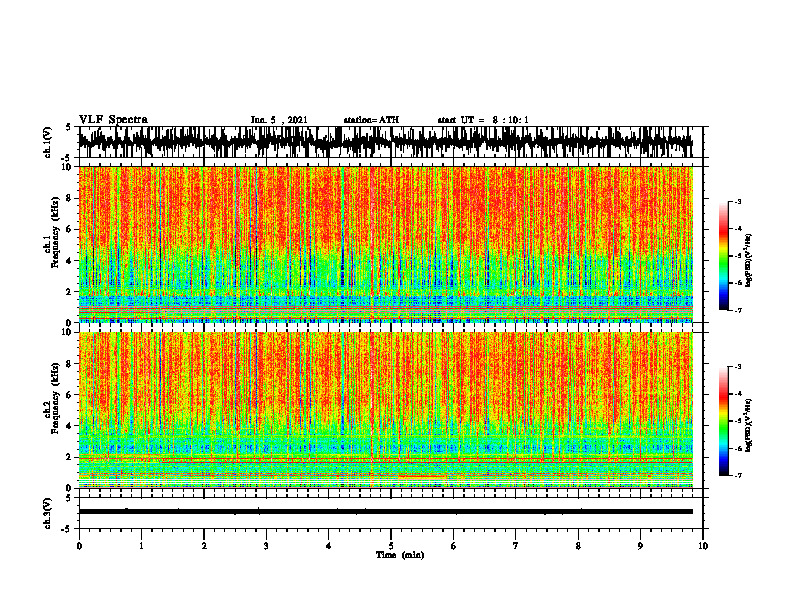Viewport: 792px width, 612px height.
Task: Select the date text "Jan. 5 , 2021"
Action: tap(279, 120)
